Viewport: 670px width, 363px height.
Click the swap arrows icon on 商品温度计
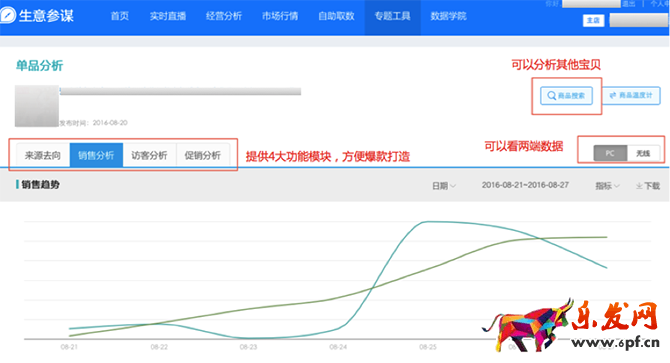point(613,95)
